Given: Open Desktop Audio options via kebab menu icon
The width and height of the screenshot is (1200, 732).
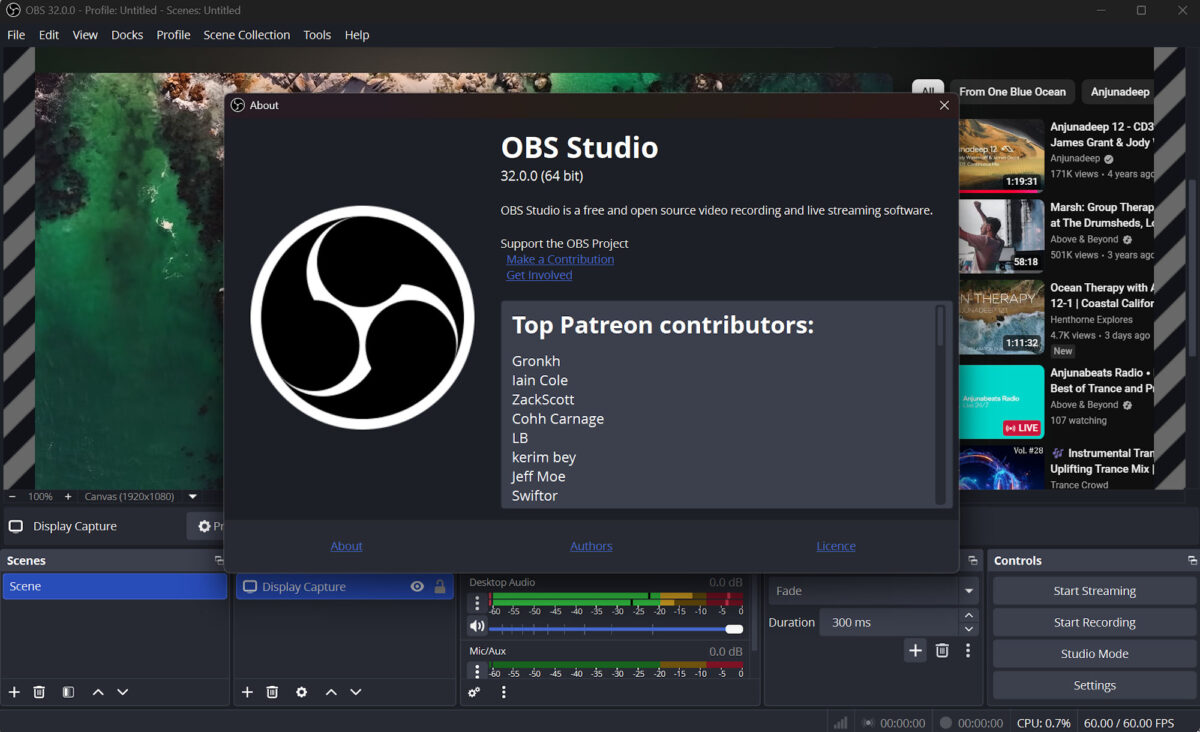Looking at the screenshot, I should [x=477, y=603].
